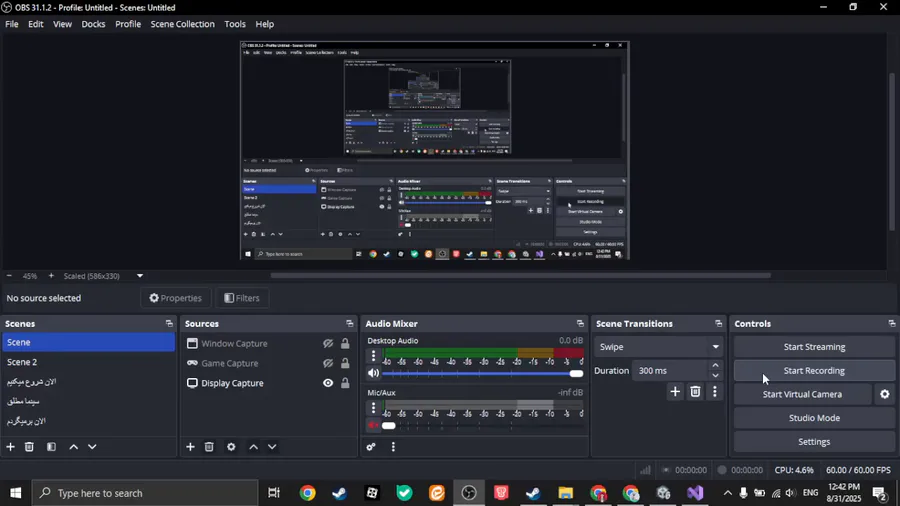
Task: Zoom in preview with plus icon
Action: pyautogui.click(x=51, y=276)
